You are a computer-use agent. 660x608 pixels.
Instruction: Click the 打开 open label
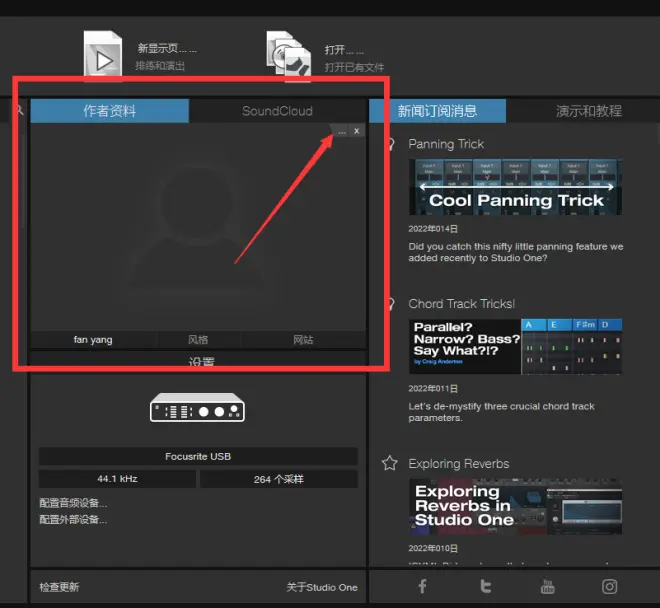coord(344,50)
